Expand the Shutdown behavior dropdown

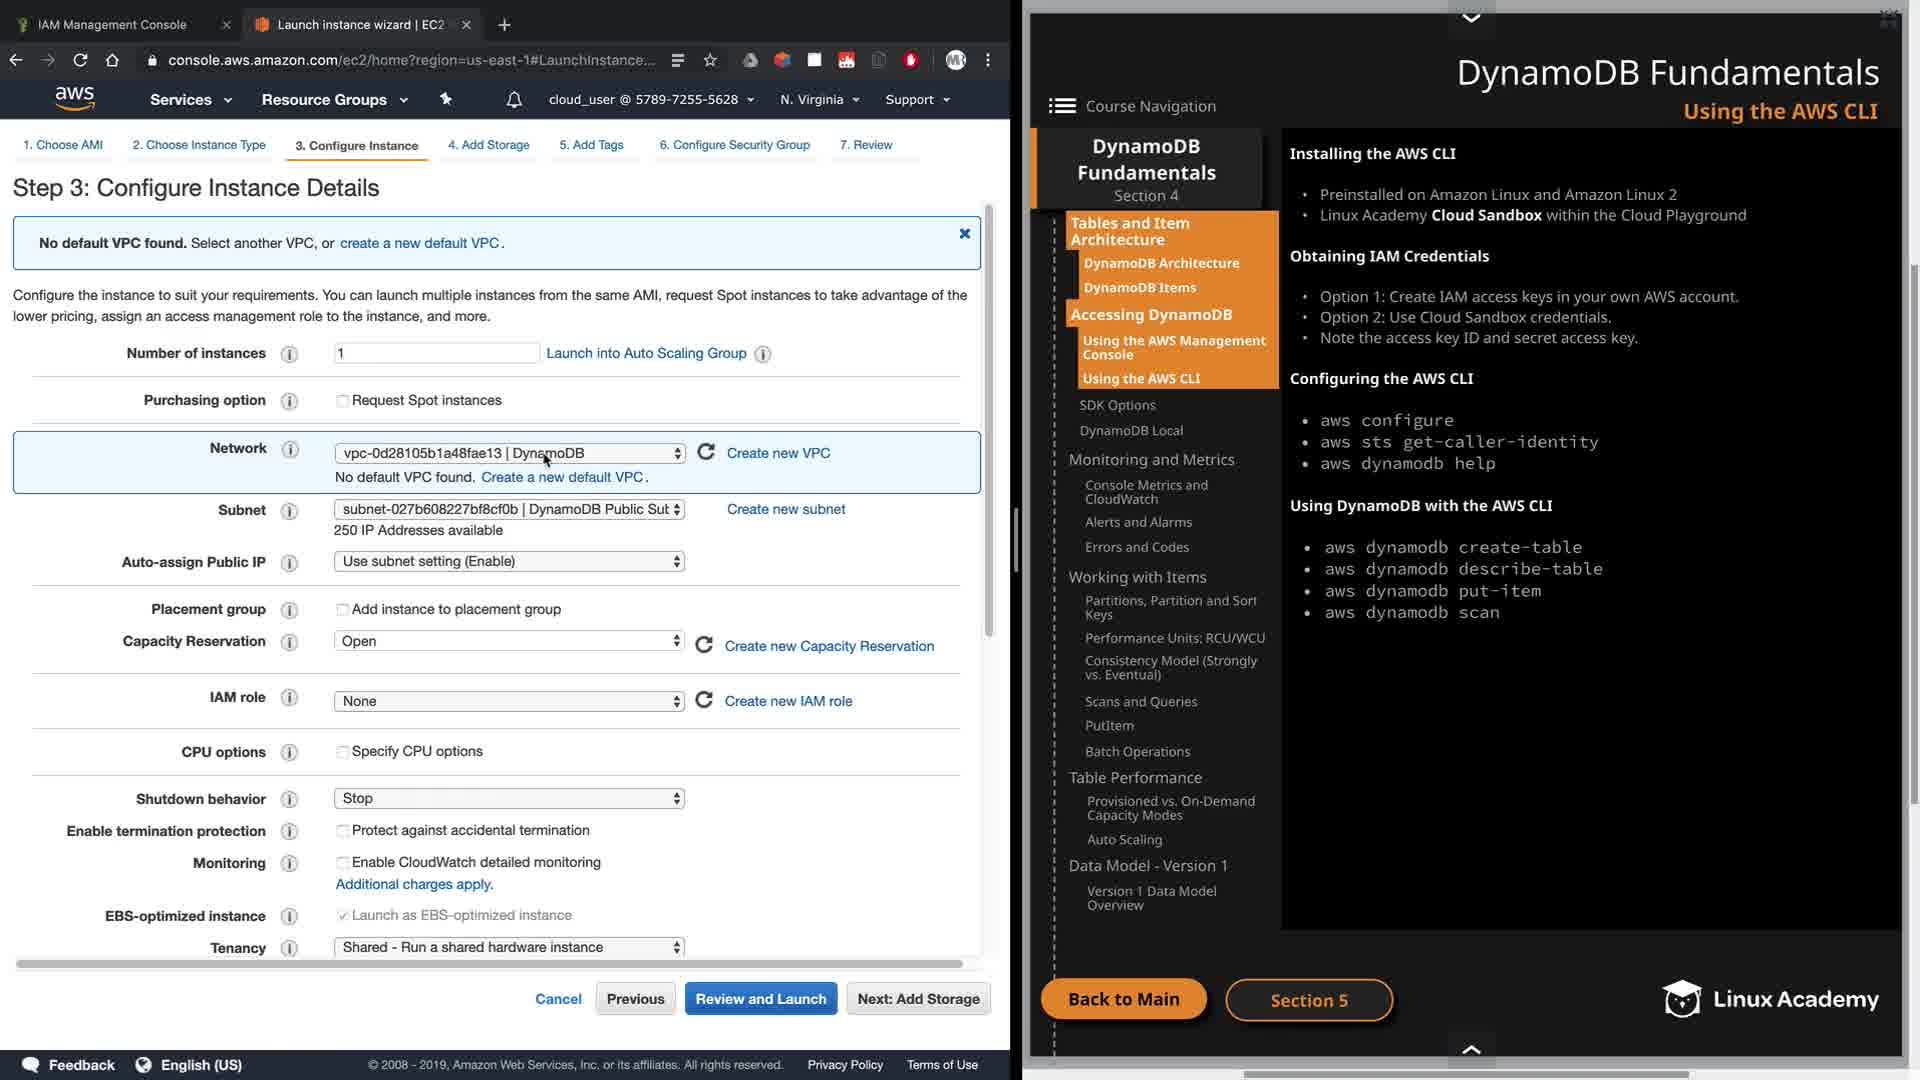[509, 798]
